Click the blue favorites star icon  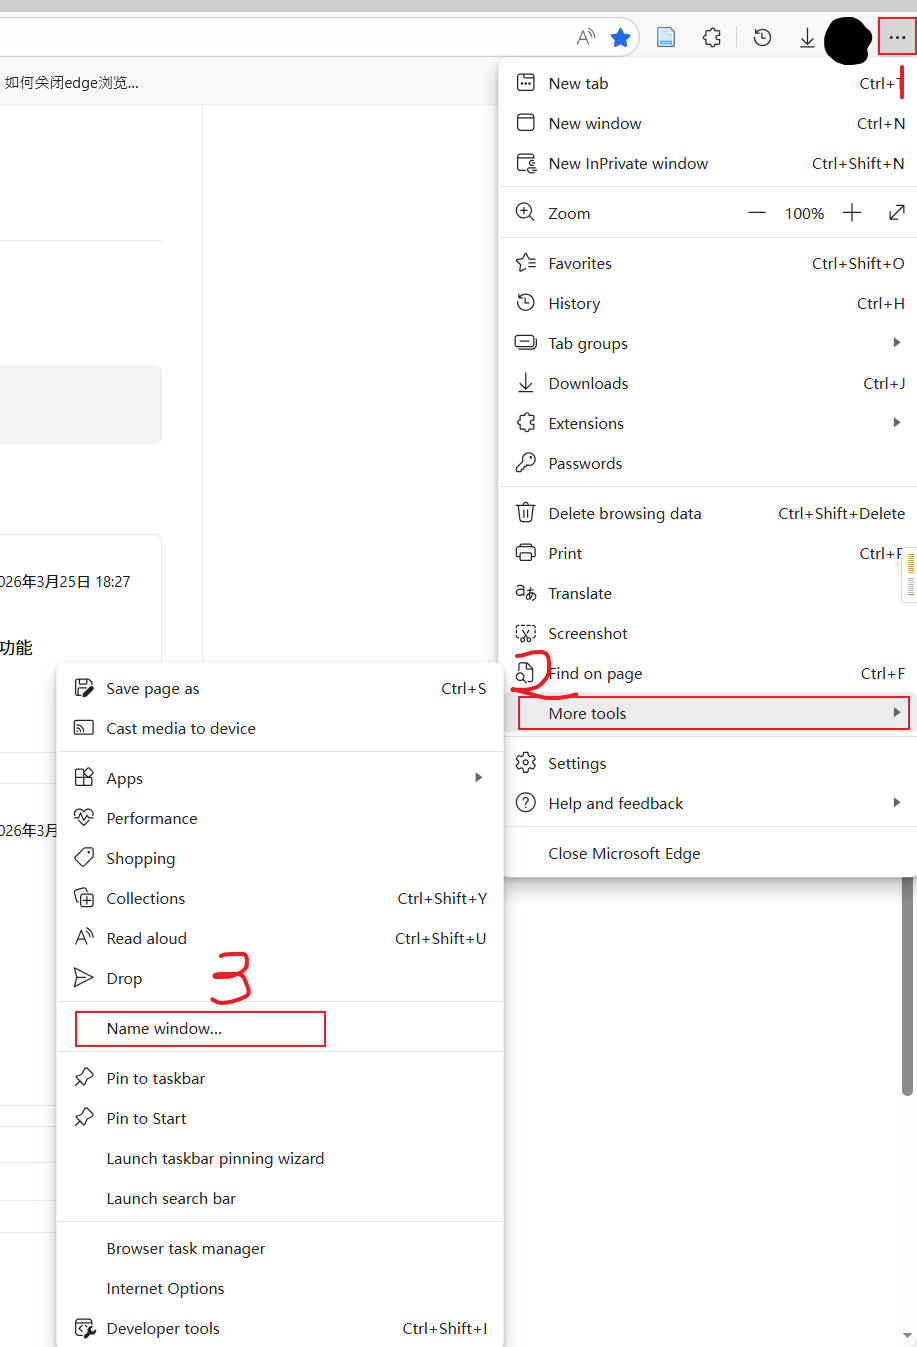point(621,38)
